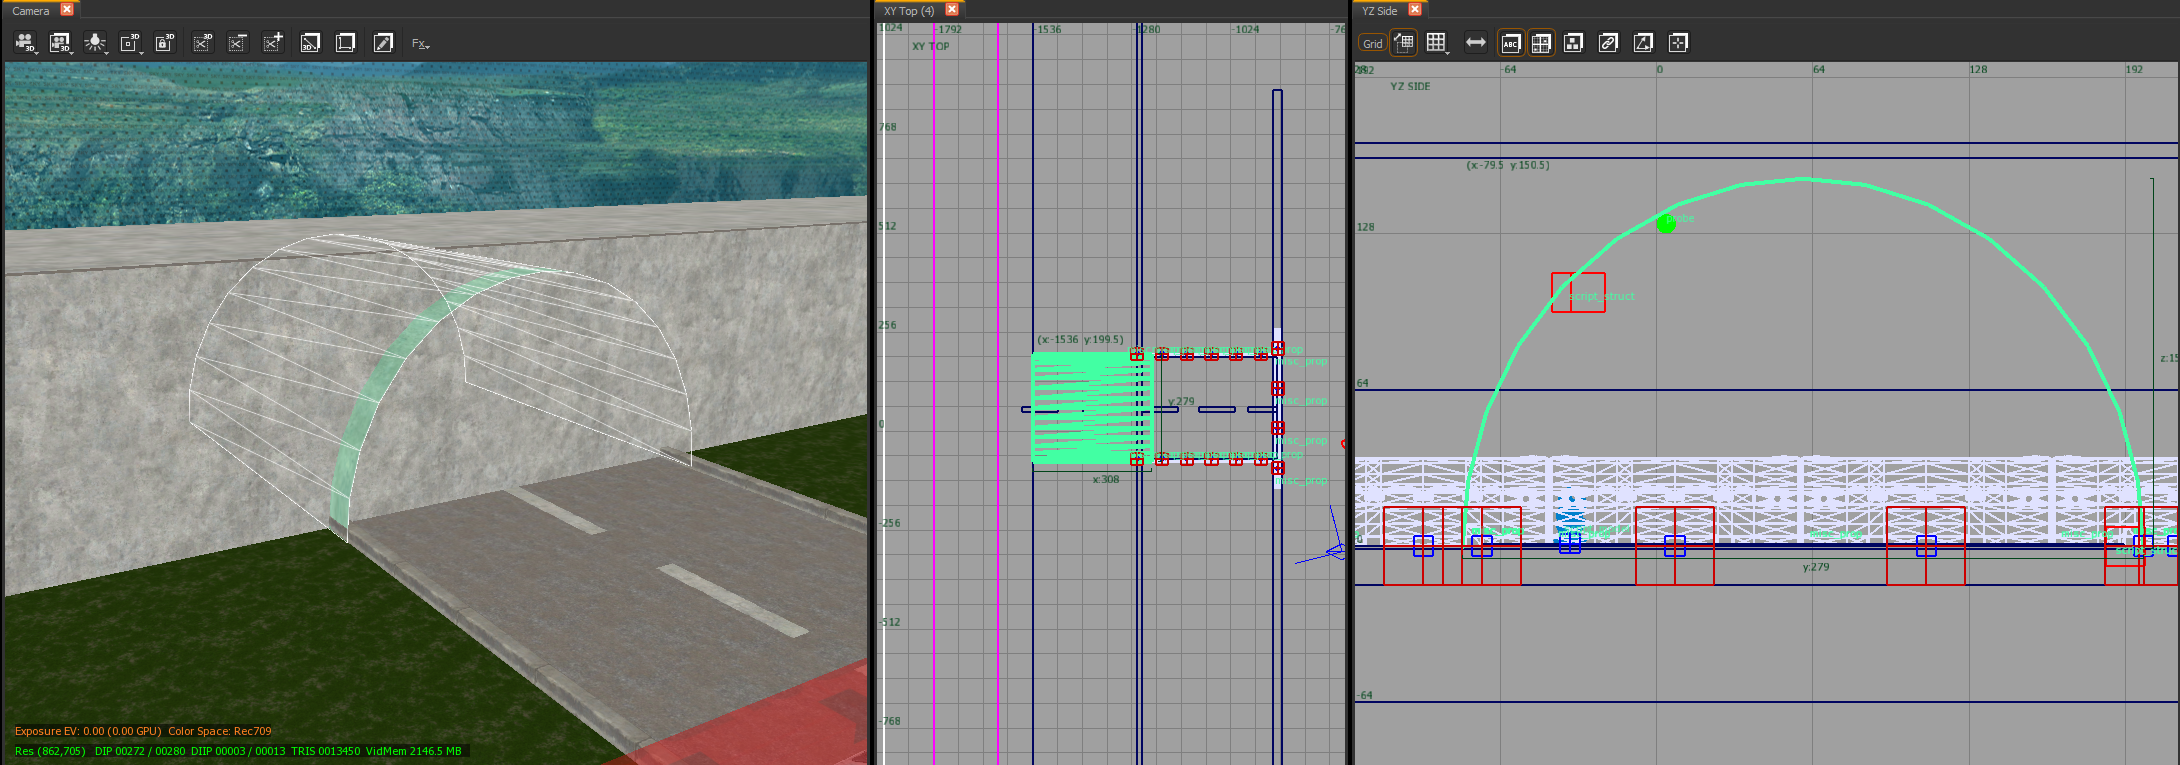Expand the Fx effects menu
This screenshot has height=765, width=2180.
click(x=420, y=43)
